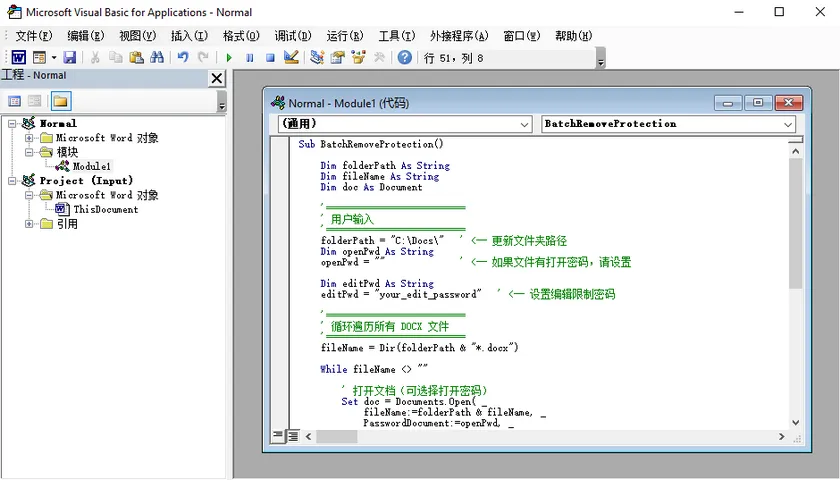Viewport: 840px width, 480px height.
Task: Click the code window scroll down arrow
Action: pos(796,422)
